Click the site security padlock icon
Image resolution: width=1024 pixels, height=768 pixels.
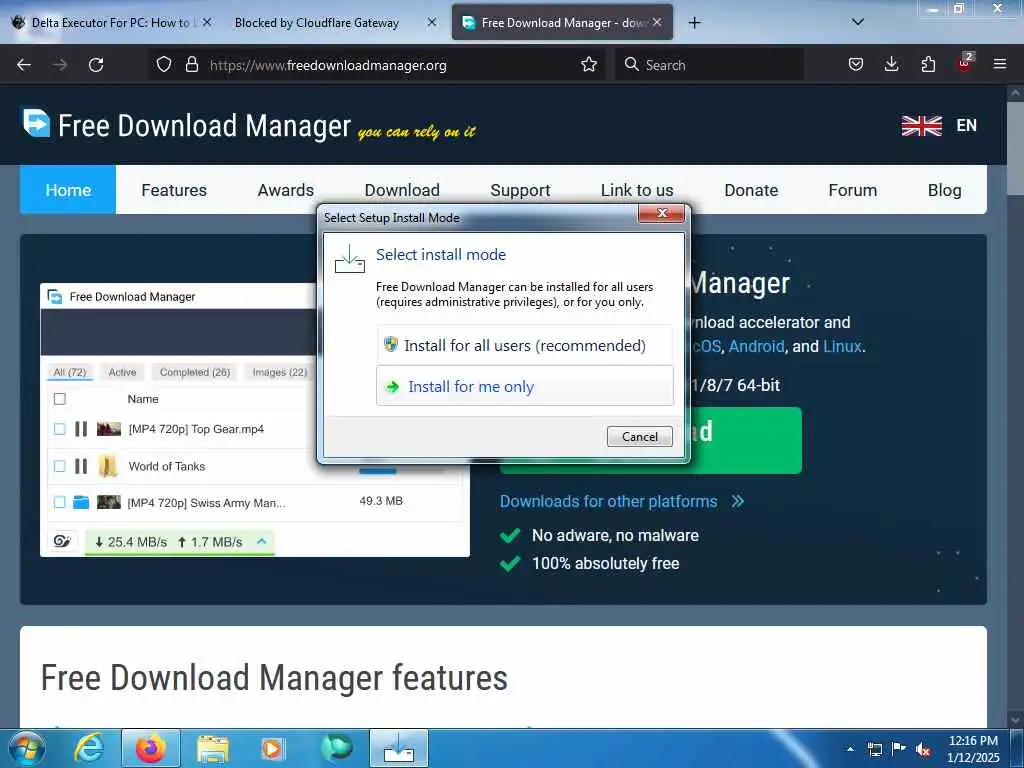[191, 65]
